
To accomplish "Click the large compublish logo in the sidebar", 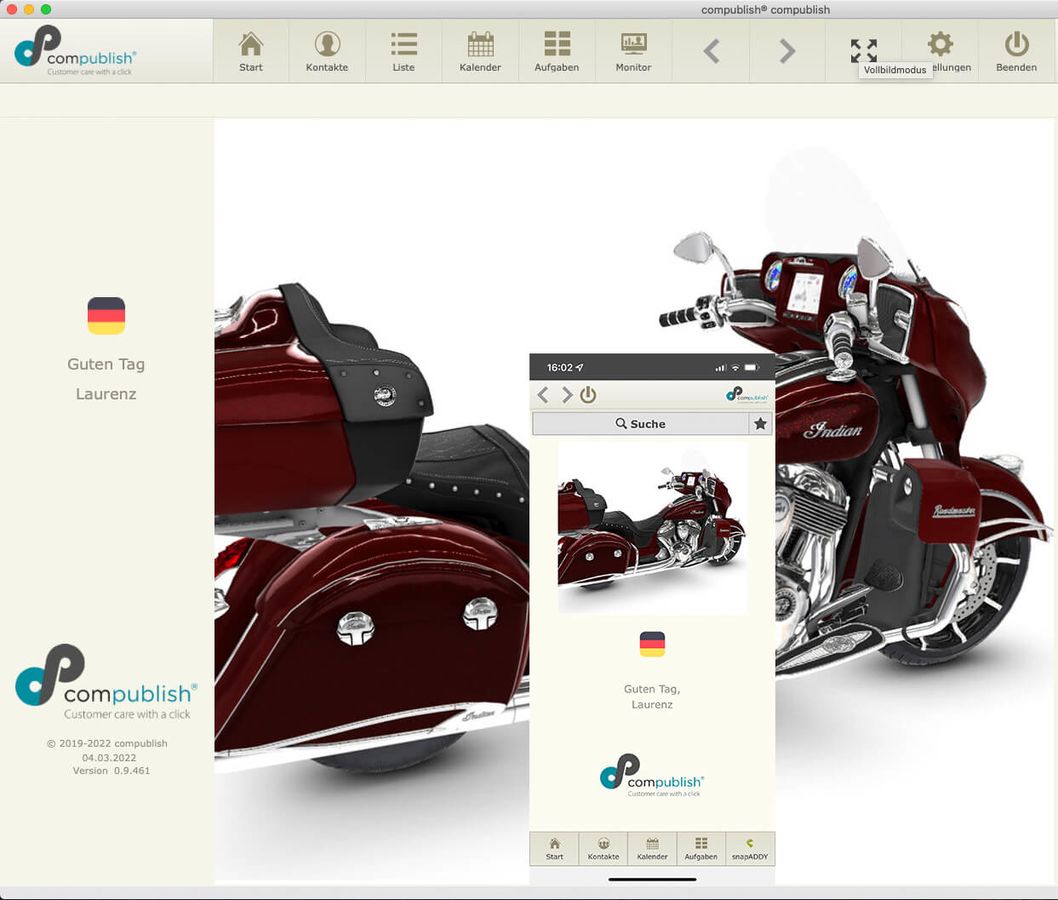I will [x=106, y=681].
